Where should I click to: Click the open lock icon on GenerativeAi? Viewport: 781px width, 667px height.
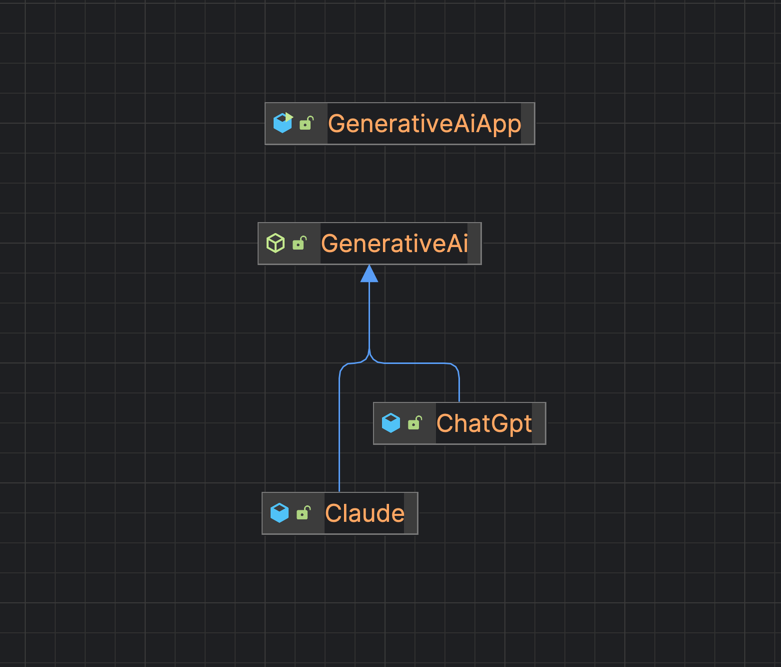tap(300, 243)
